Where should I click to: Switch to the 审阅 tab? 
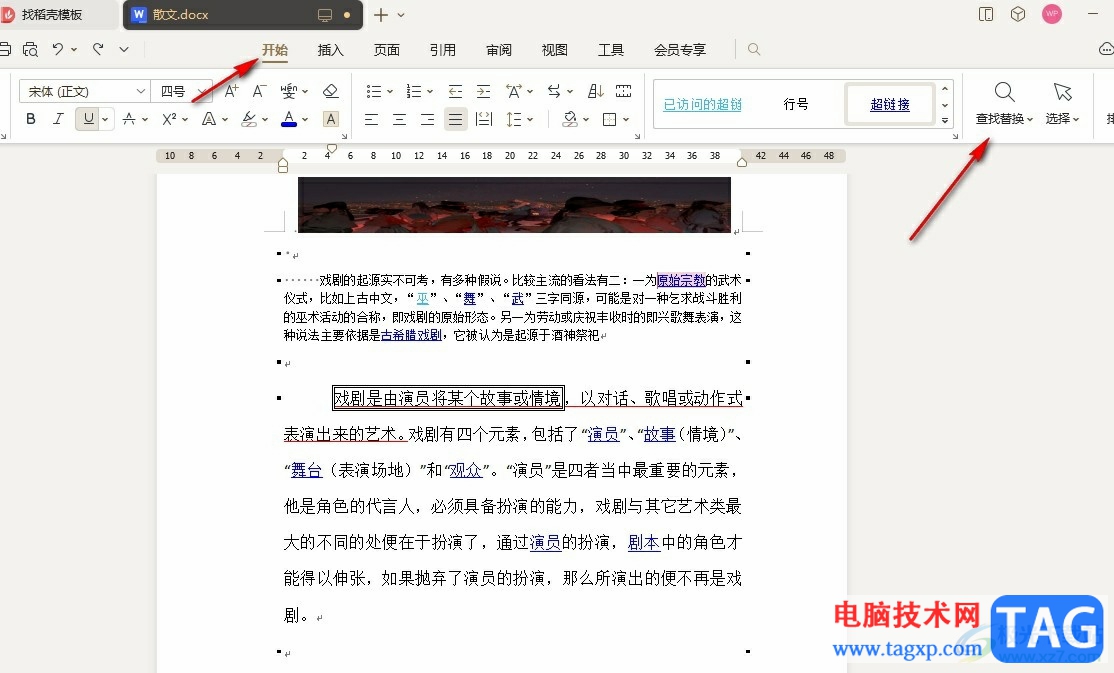(499, 50)
